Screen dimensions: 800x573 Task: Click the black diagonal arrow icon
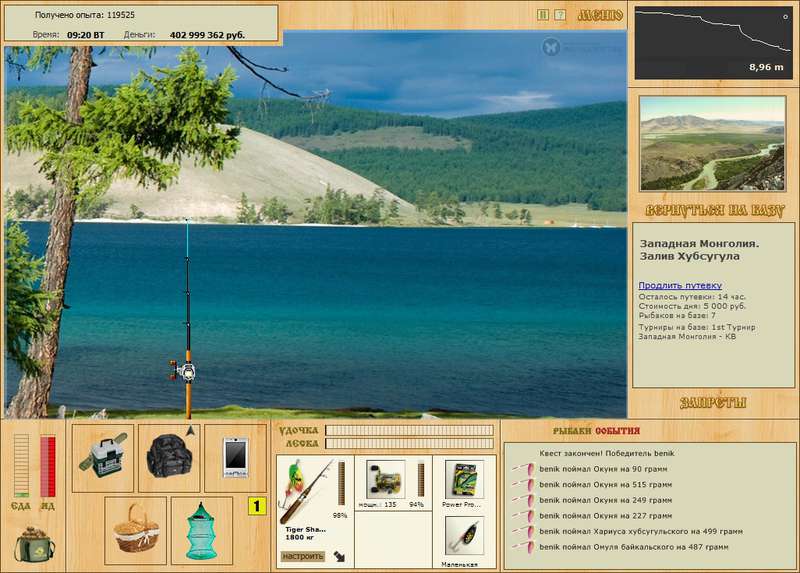click(x=339, y=556)
